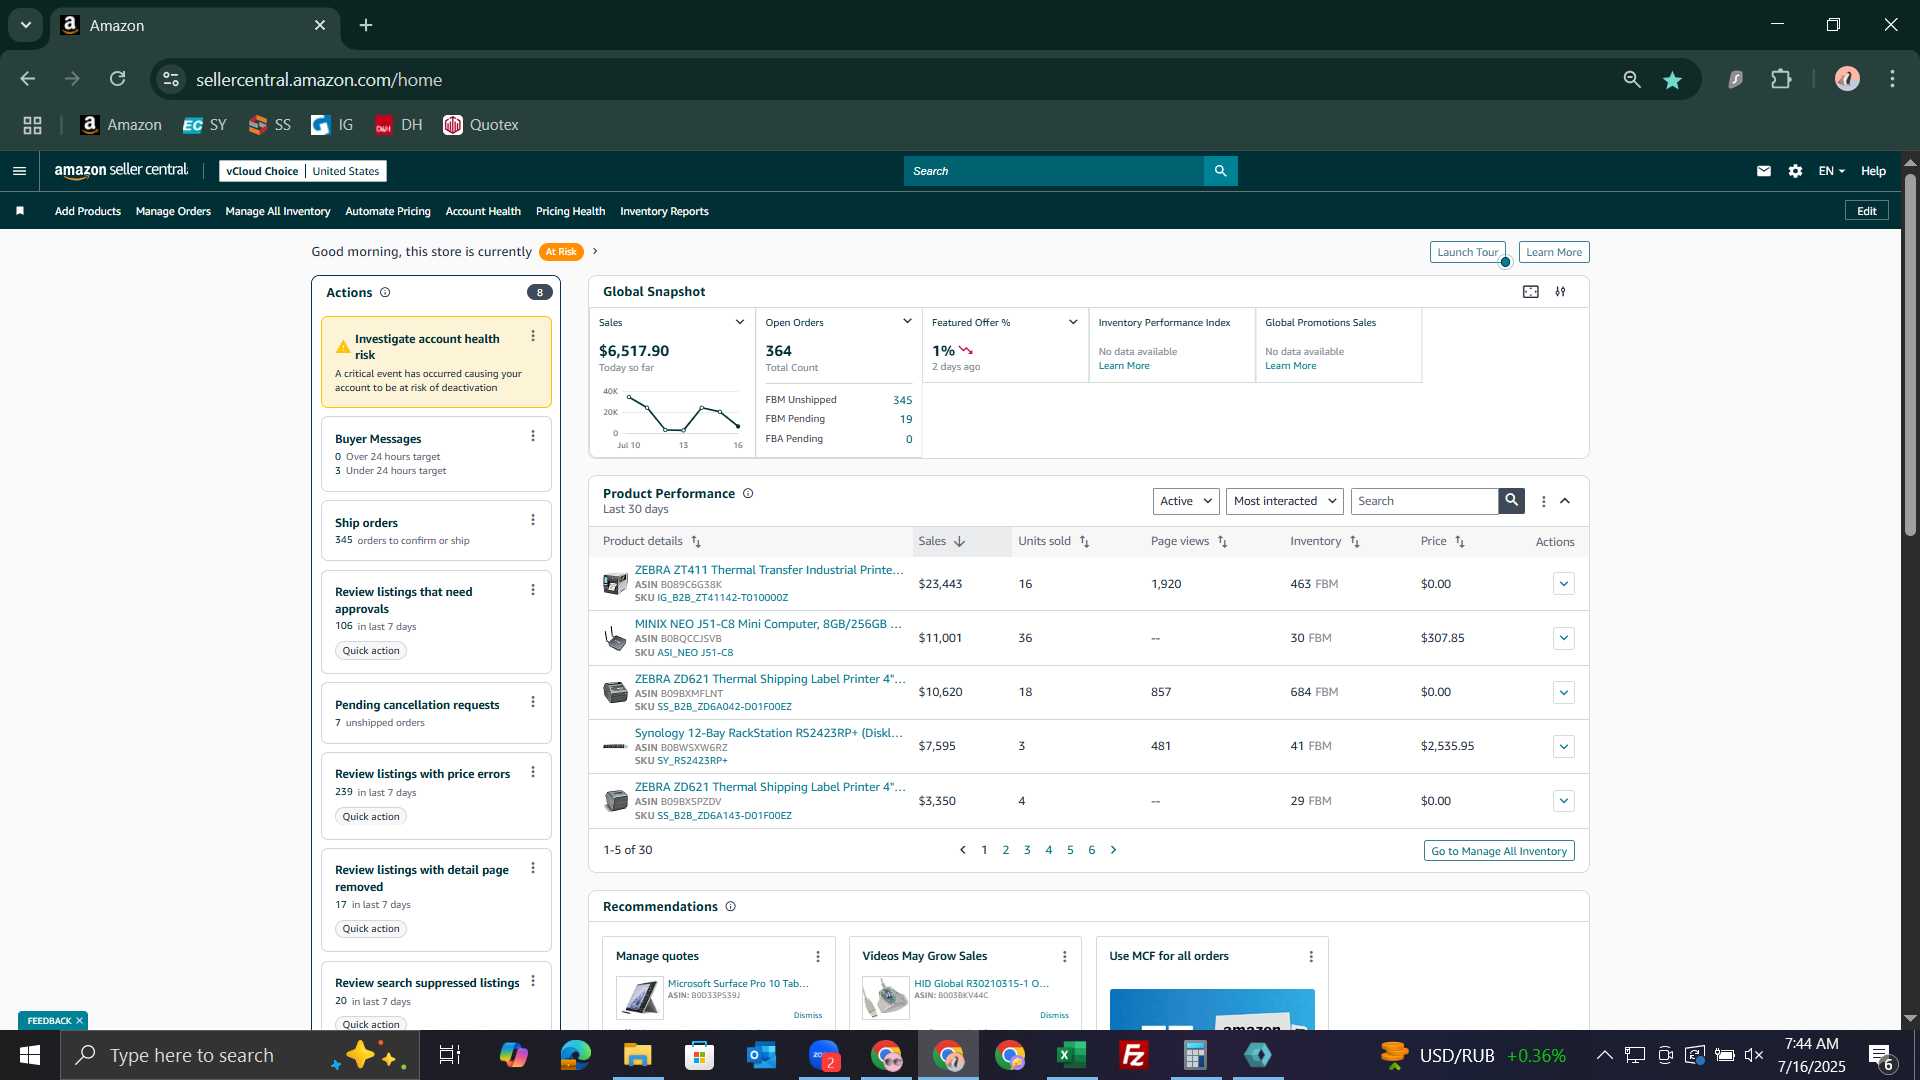This screenshot has width=1920, height=1080.
Task: Click the magnifier button in top search bar
Action: tap(1221, 171)
